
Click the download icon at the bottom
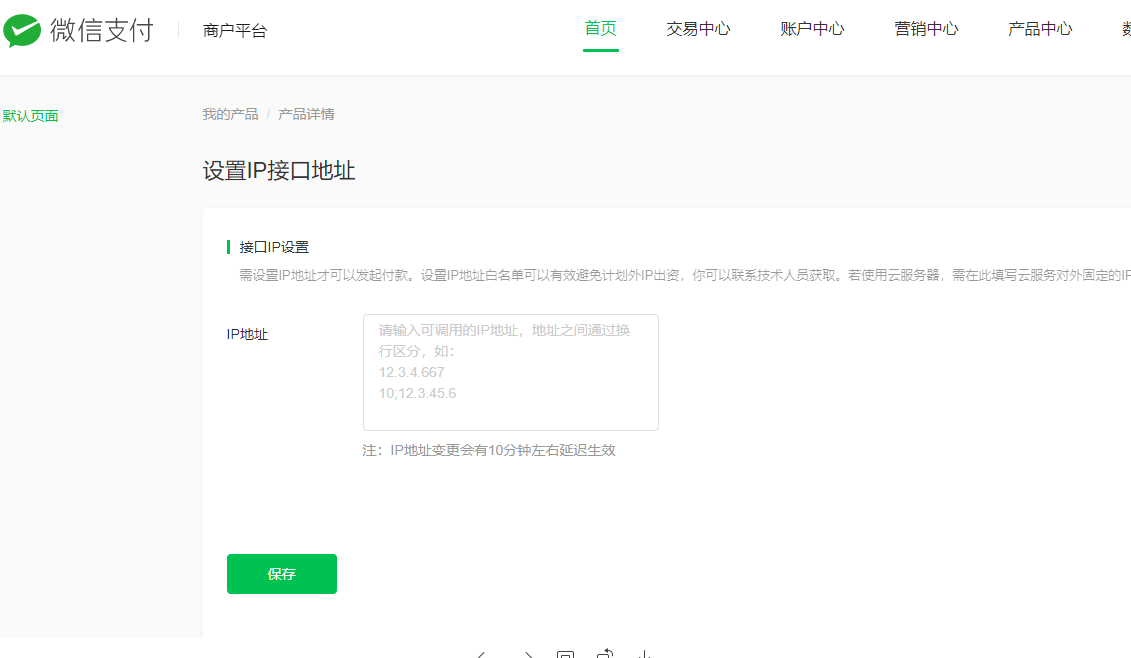[x=645, y=655]
